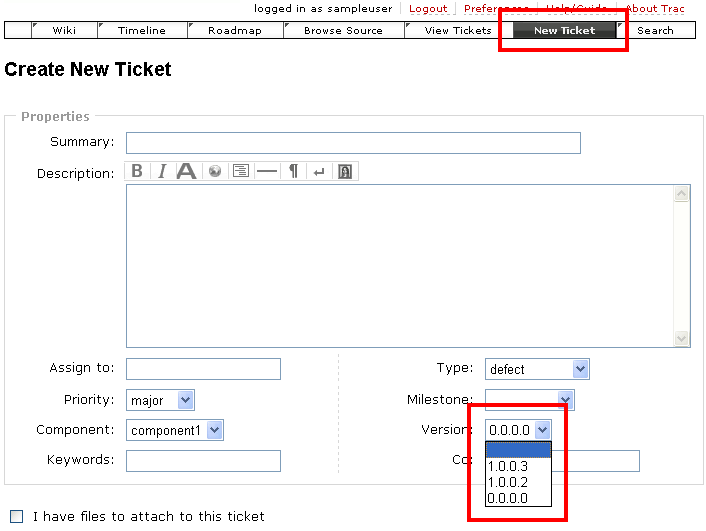706x531 pixels.
Task: Insert a link with the globe icon
Action: coord(214,171)
